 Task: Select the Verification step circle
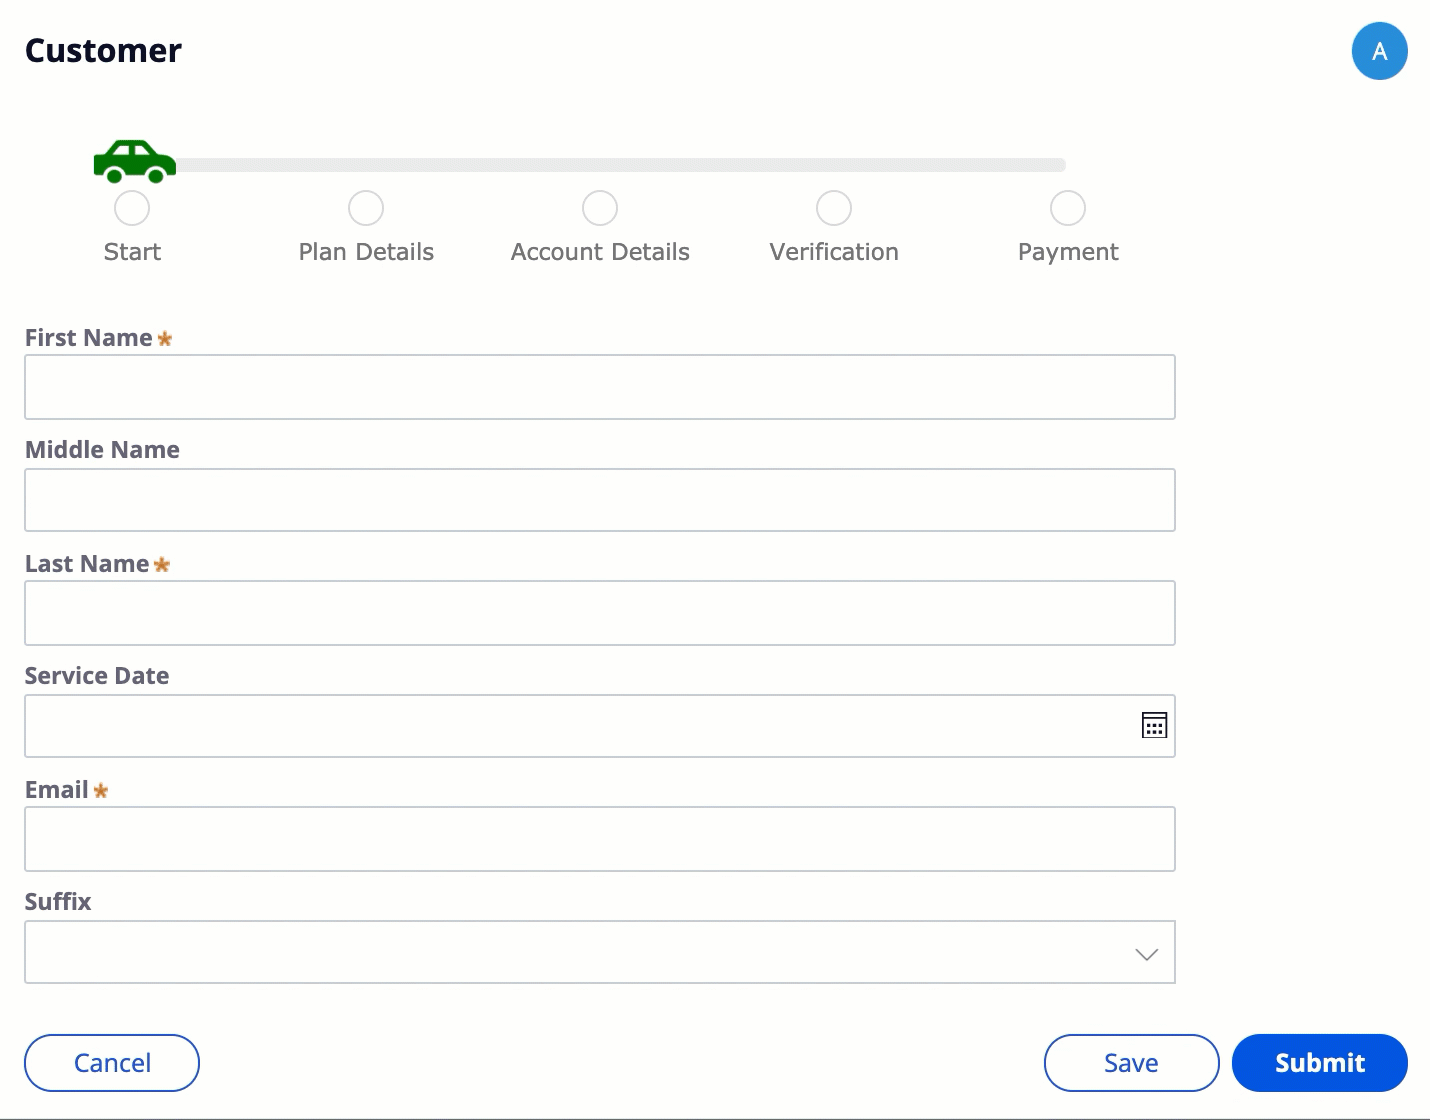click(834, 208)
